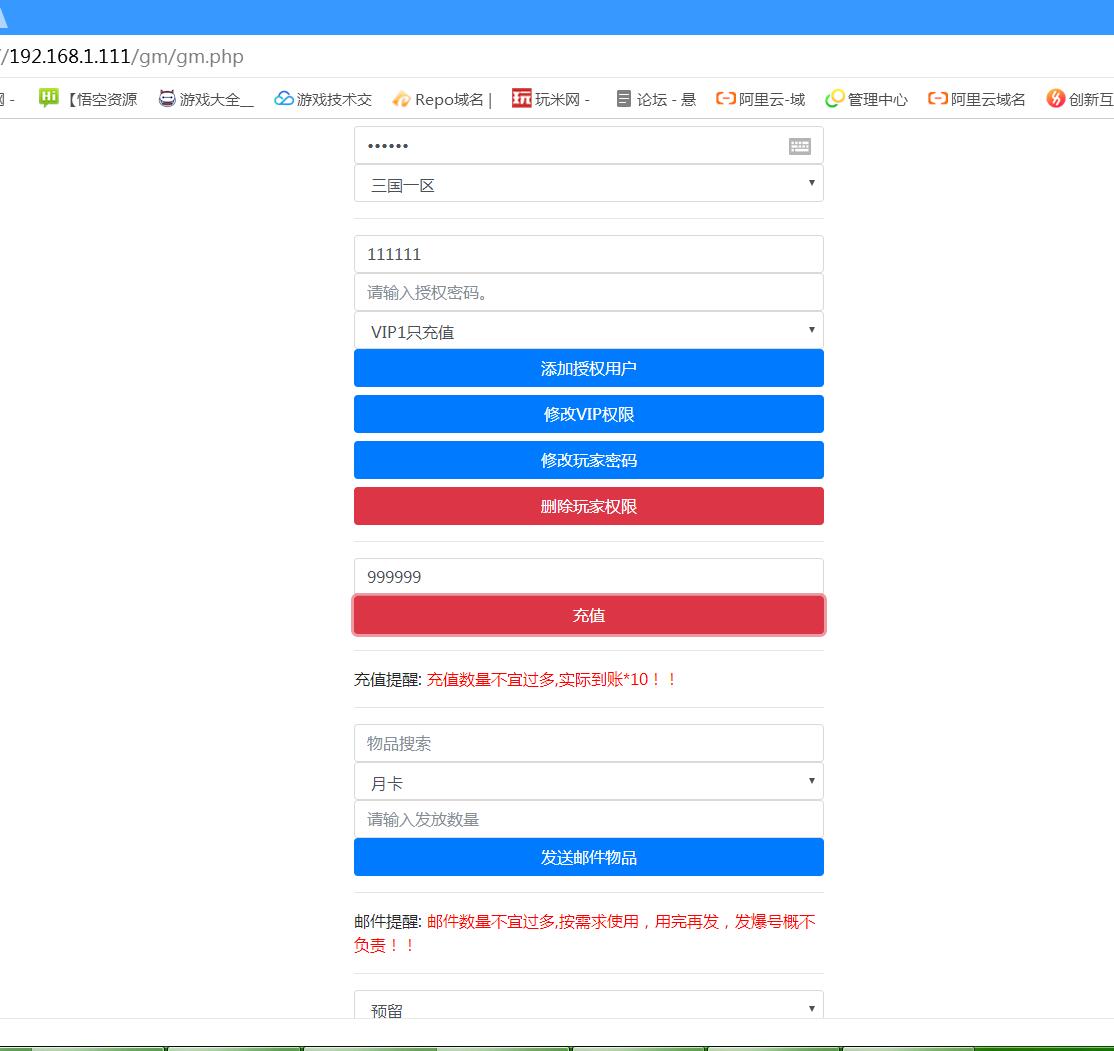
Task: Open the 游戏技术交 cloud bookmark icon
Action: coord(284,99)
